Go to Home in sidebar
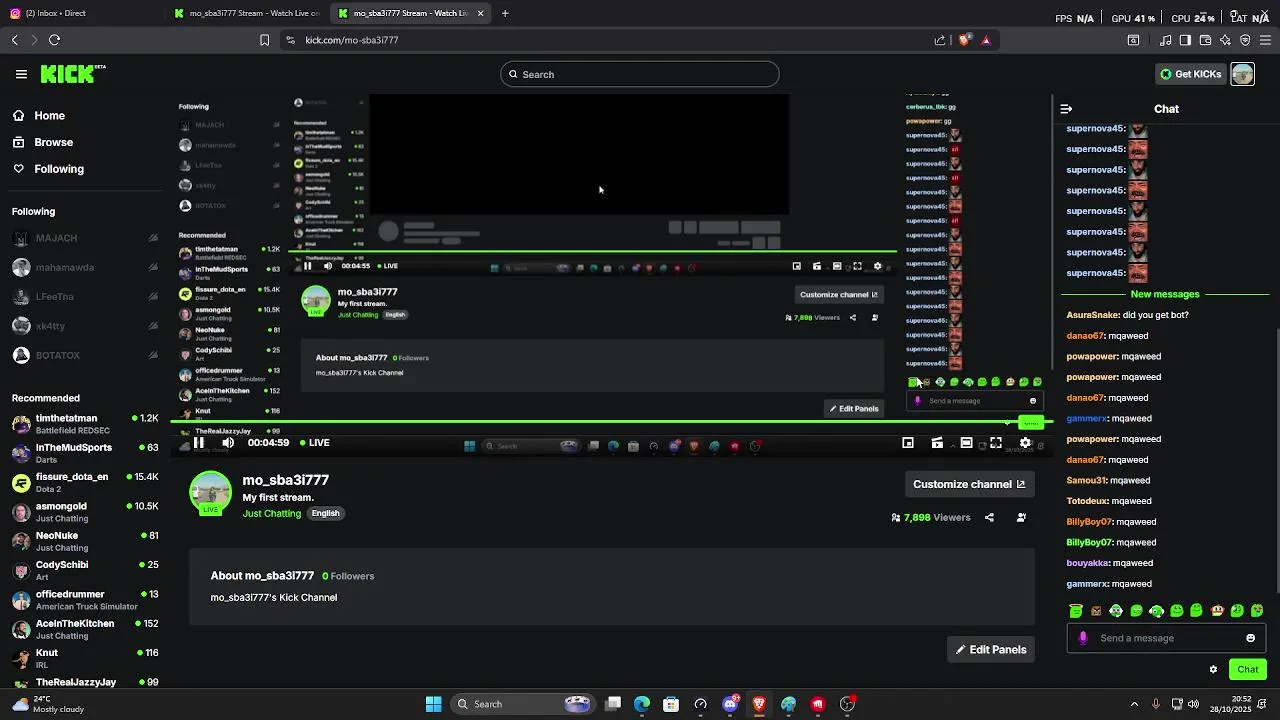Viewport: 1280px width, 720px height. (49, 116)
